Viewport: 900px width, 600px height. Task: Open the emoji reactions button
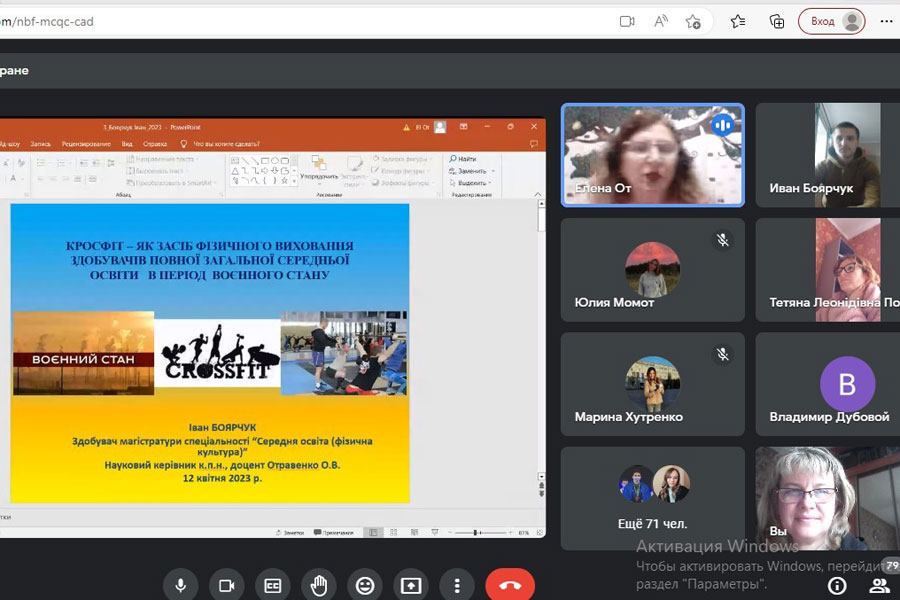pos(365,585)
